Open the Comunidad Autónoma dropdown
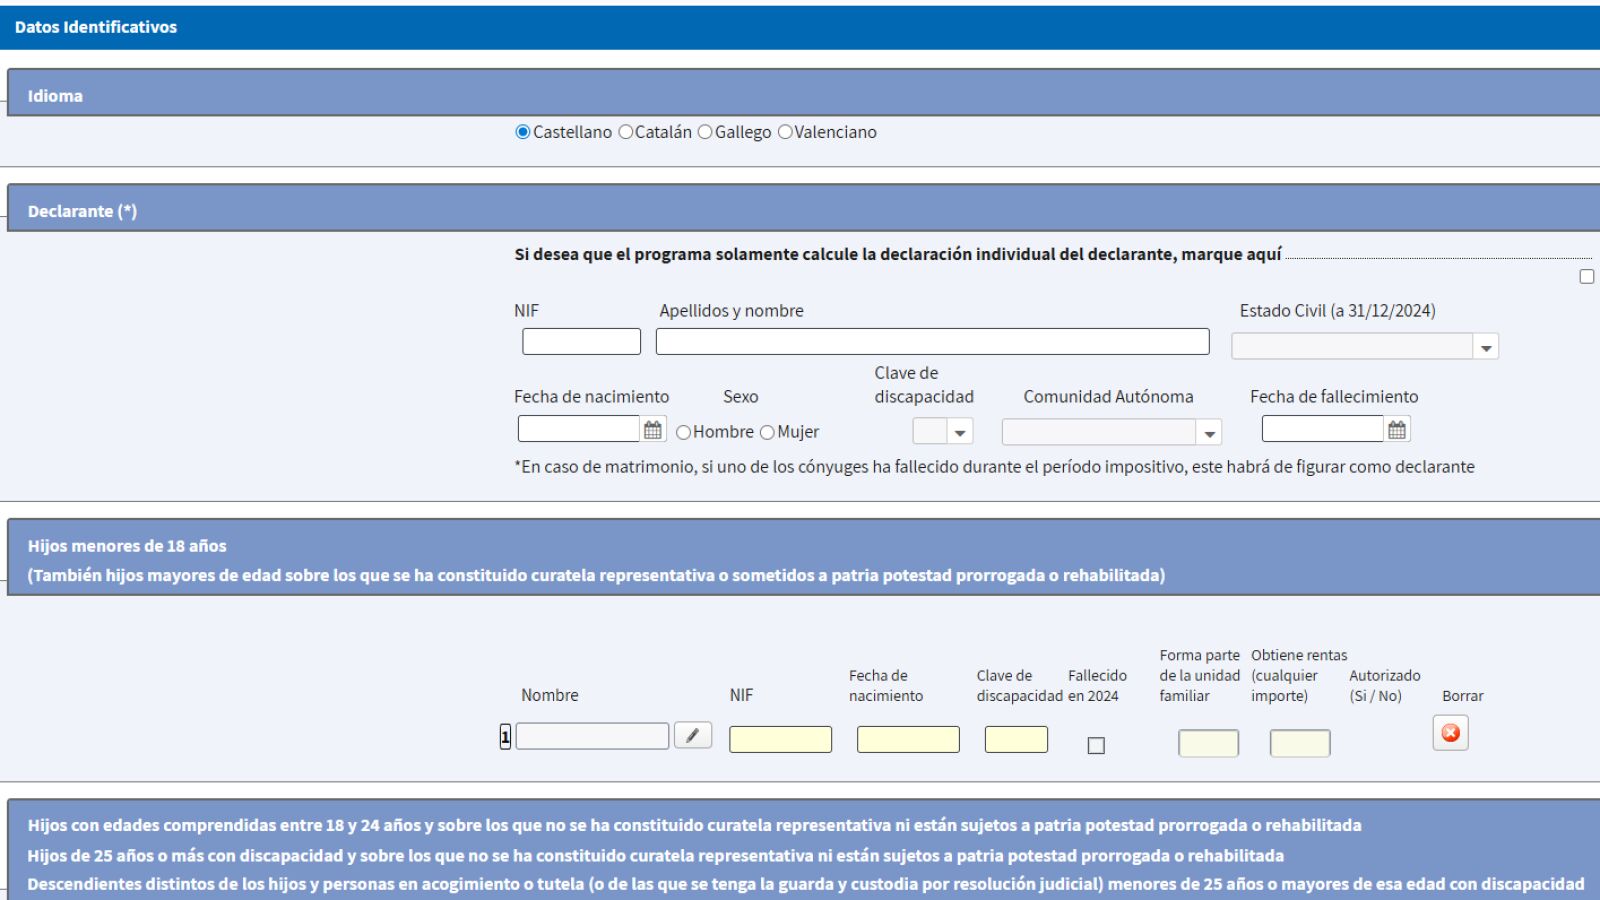Viewport: 1600px width, 900px height. (1209, 432)
